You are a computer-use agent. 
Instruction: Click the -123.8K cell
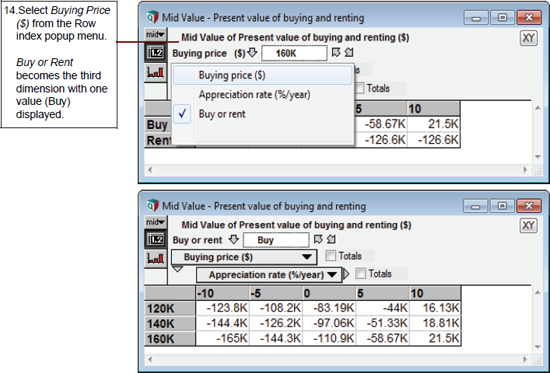coord(222,308)
